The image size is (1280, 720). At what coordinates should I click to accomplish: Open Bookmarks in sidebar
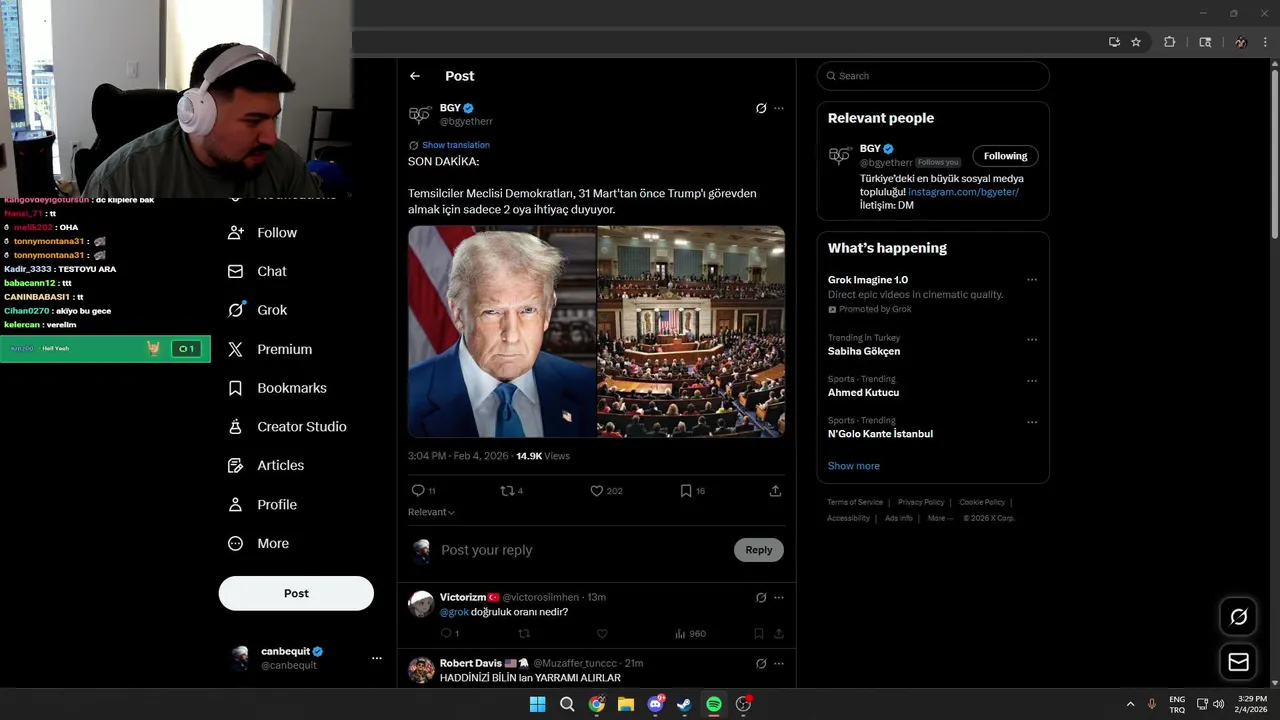click(278, 388)
